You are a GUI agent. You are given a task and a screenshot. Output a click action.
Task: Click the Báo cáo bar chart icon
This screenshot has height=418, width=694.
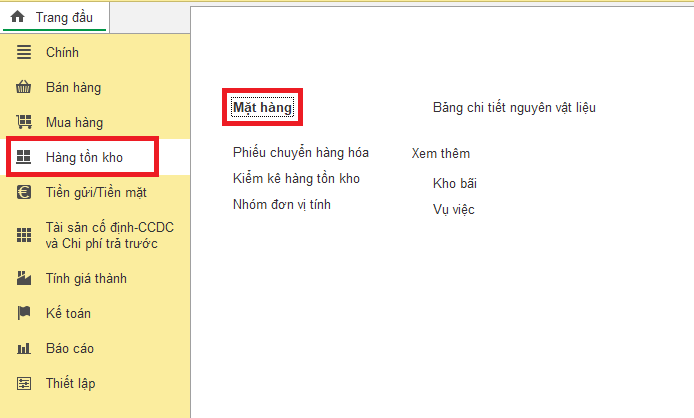tap(24, 348)
